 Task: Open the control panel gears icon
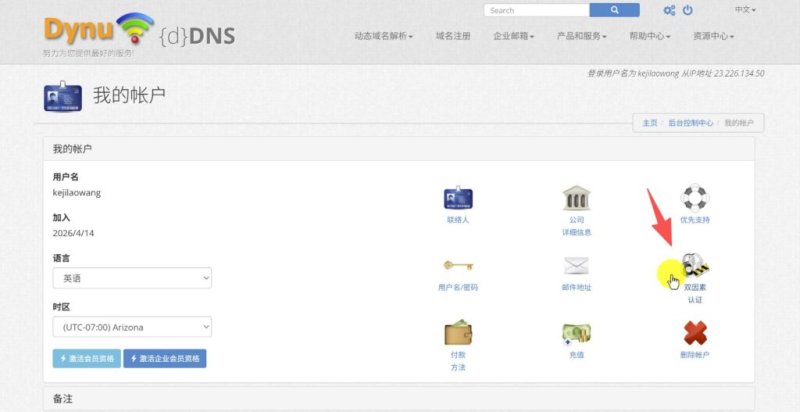coord(669,10)
